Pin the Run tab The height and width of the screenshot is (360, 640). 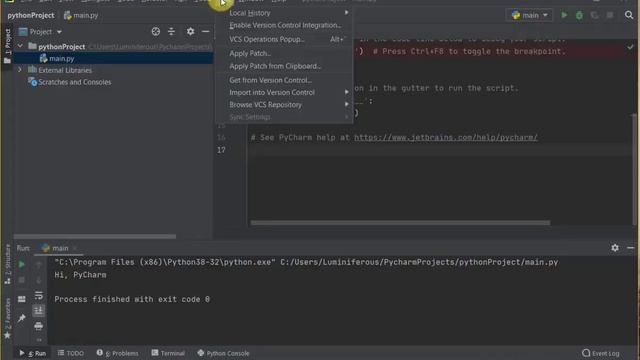click(x=22, y=318)
